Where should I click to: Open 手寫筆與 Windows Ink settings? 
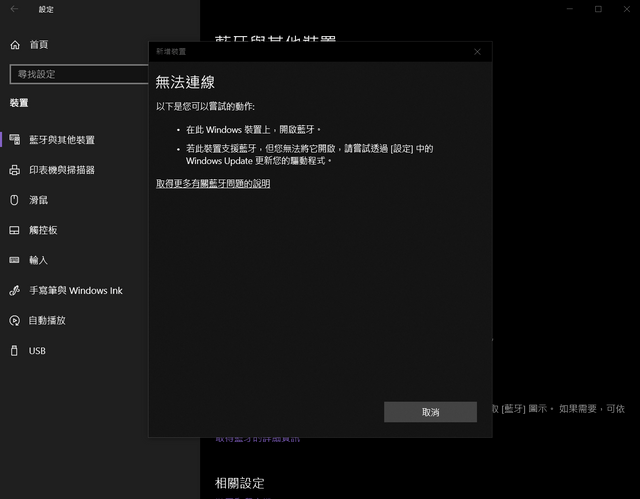click(x=76, y=291)
